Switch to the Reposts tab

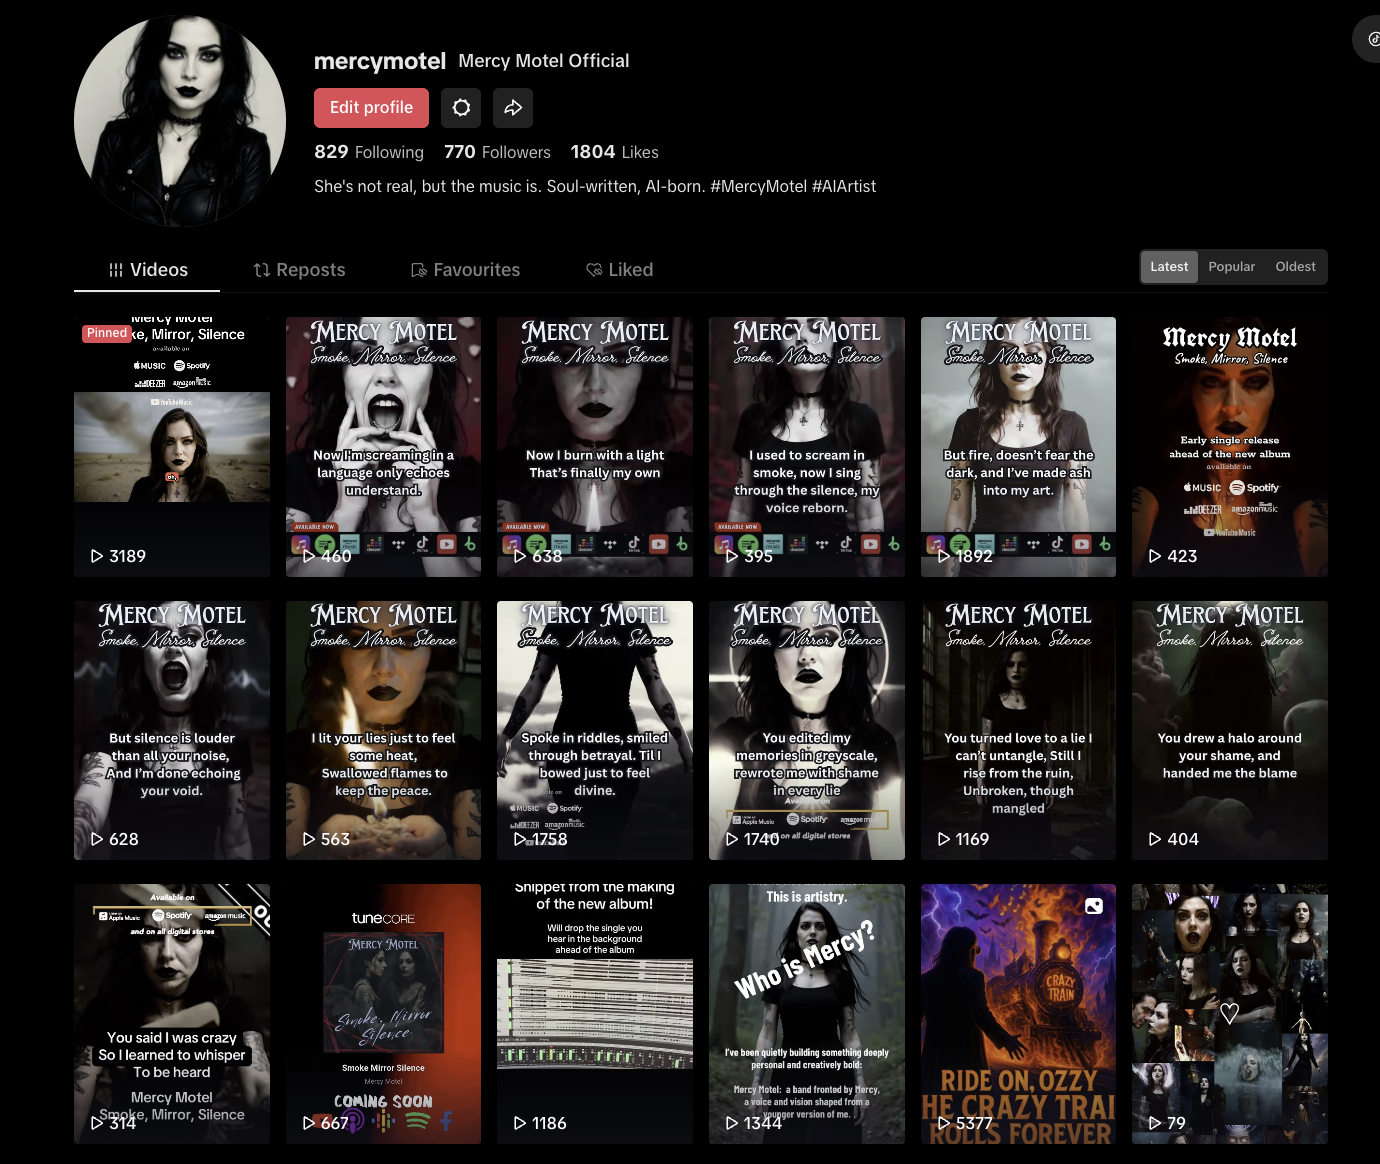tap(299, 270)
